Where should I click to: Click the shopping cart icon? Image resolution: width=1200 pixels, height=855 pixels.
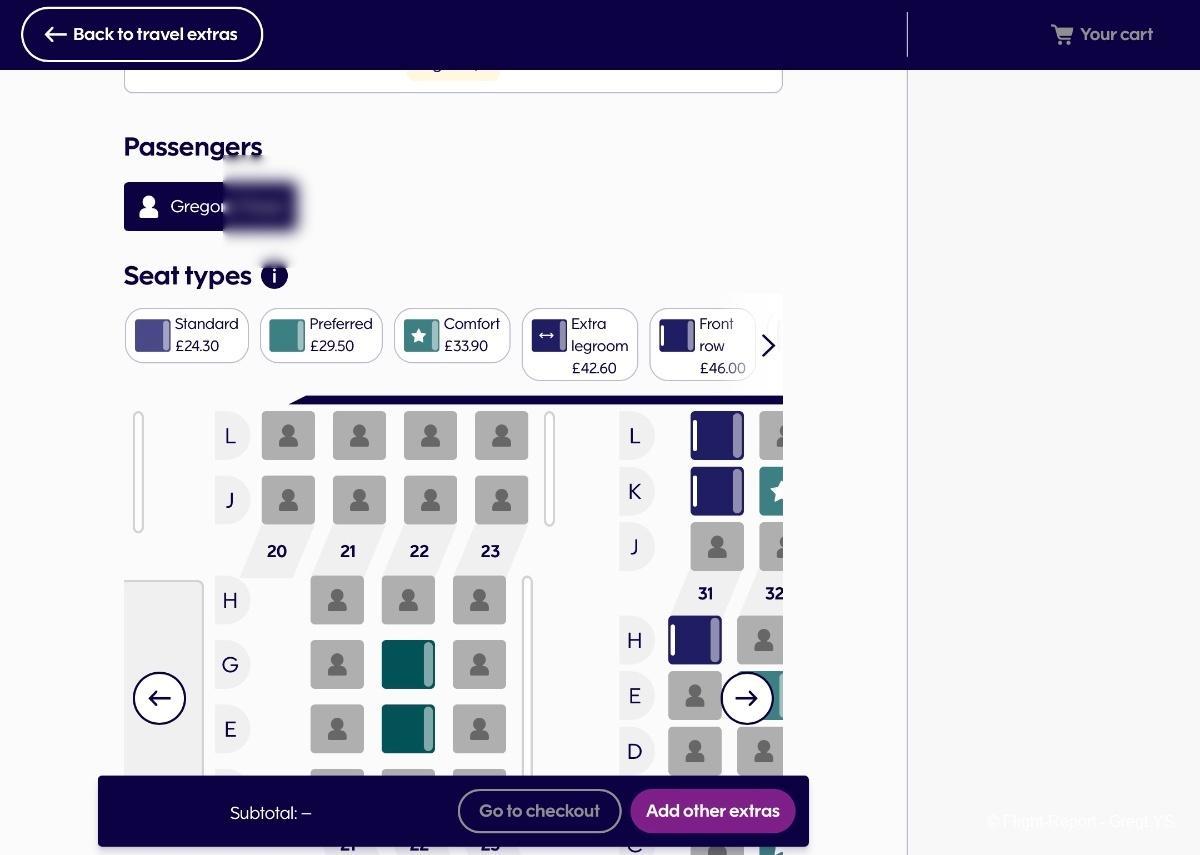click(1062, 35)
